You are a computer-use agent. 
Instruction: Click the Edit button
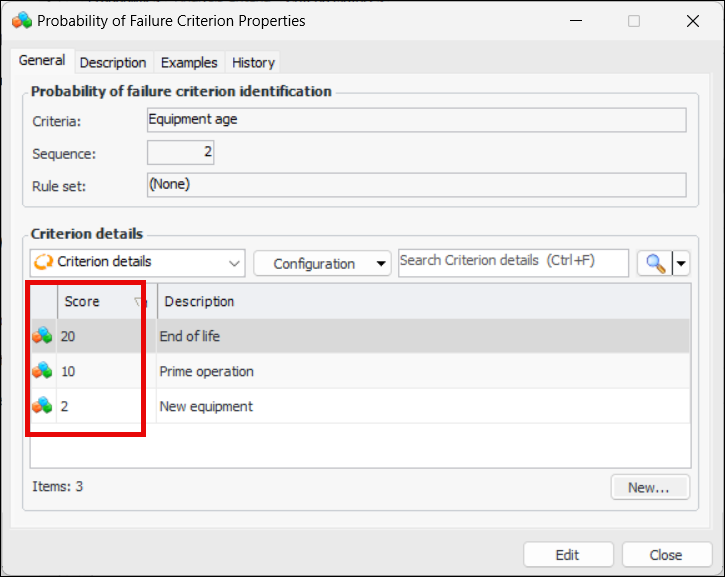point(567,555)
